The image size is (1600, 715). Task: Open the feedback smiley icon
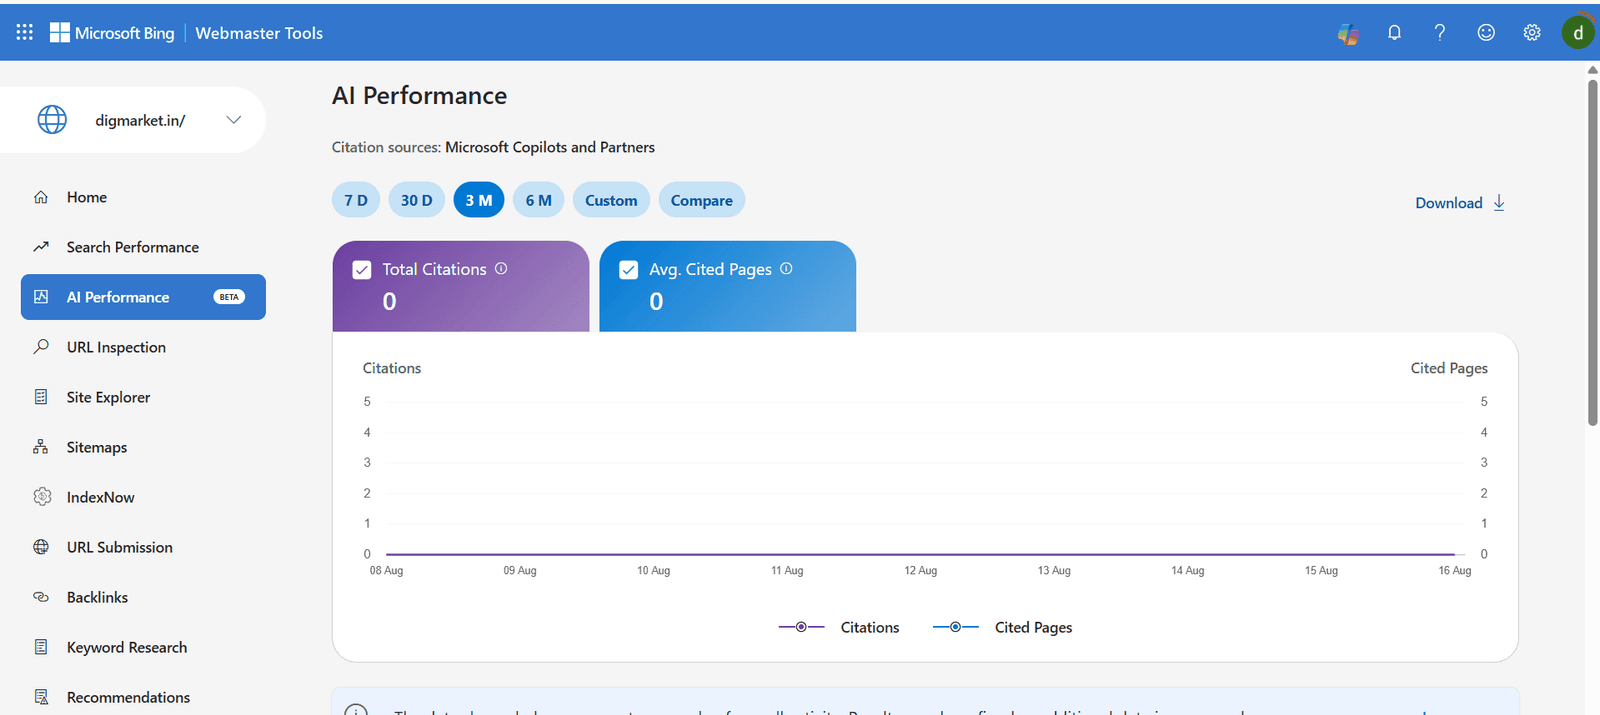(x=1486, y=33)
